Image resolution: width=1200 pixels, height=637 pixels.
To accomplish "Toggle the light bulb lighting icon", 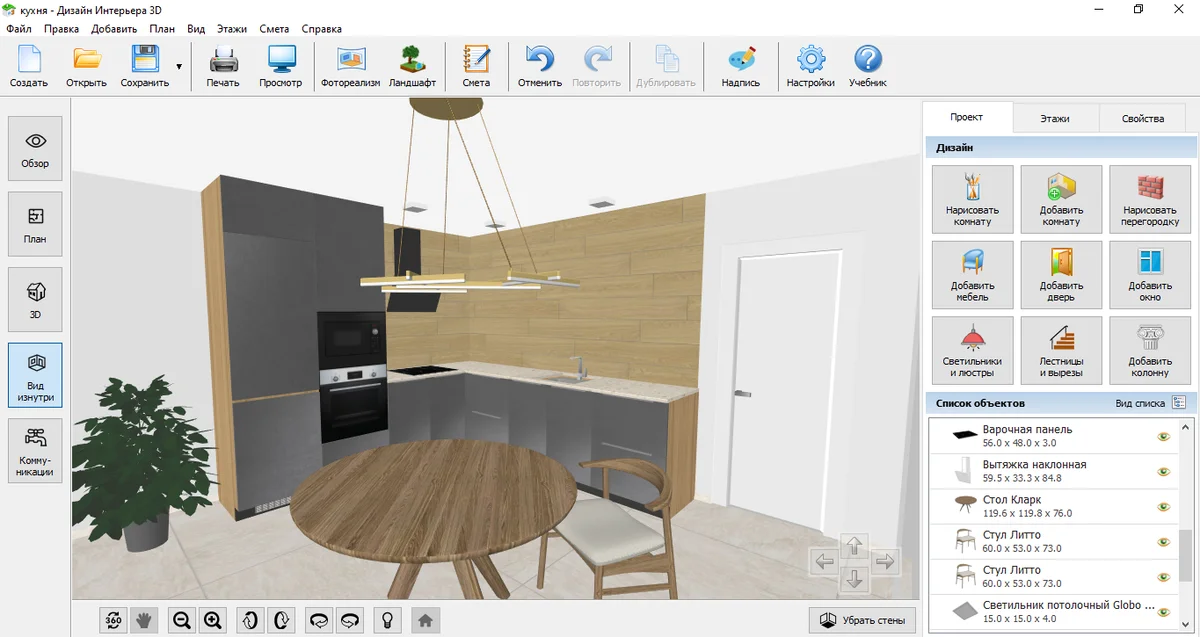I will pyautogui.click(x=387, y=621).
